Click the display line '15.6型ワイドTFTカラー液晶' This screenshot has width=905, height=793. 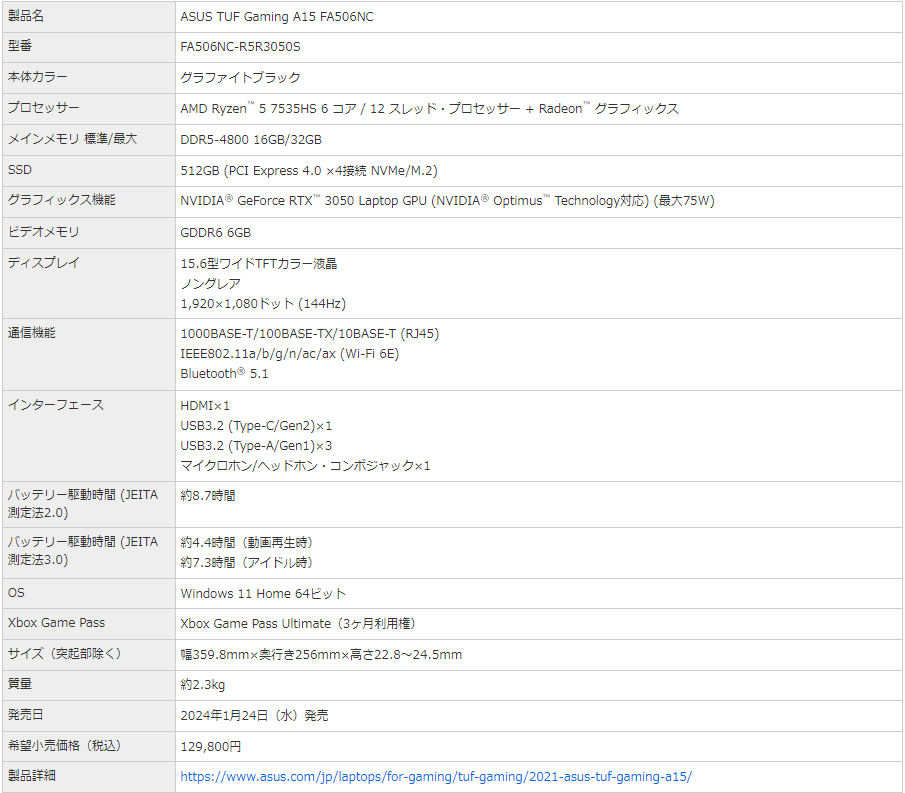pos(259,264)
